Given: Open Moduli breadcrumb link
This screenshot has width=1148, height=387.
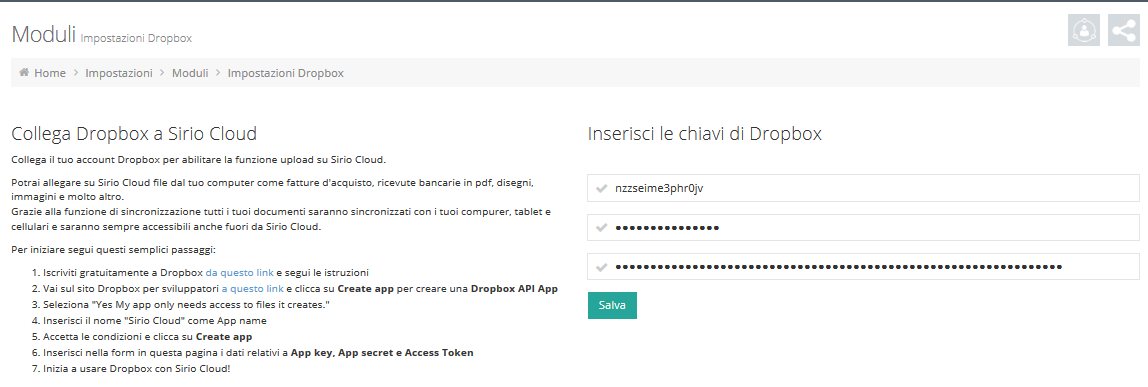Looking at the screenshot, I should click(x=190, y=73).
